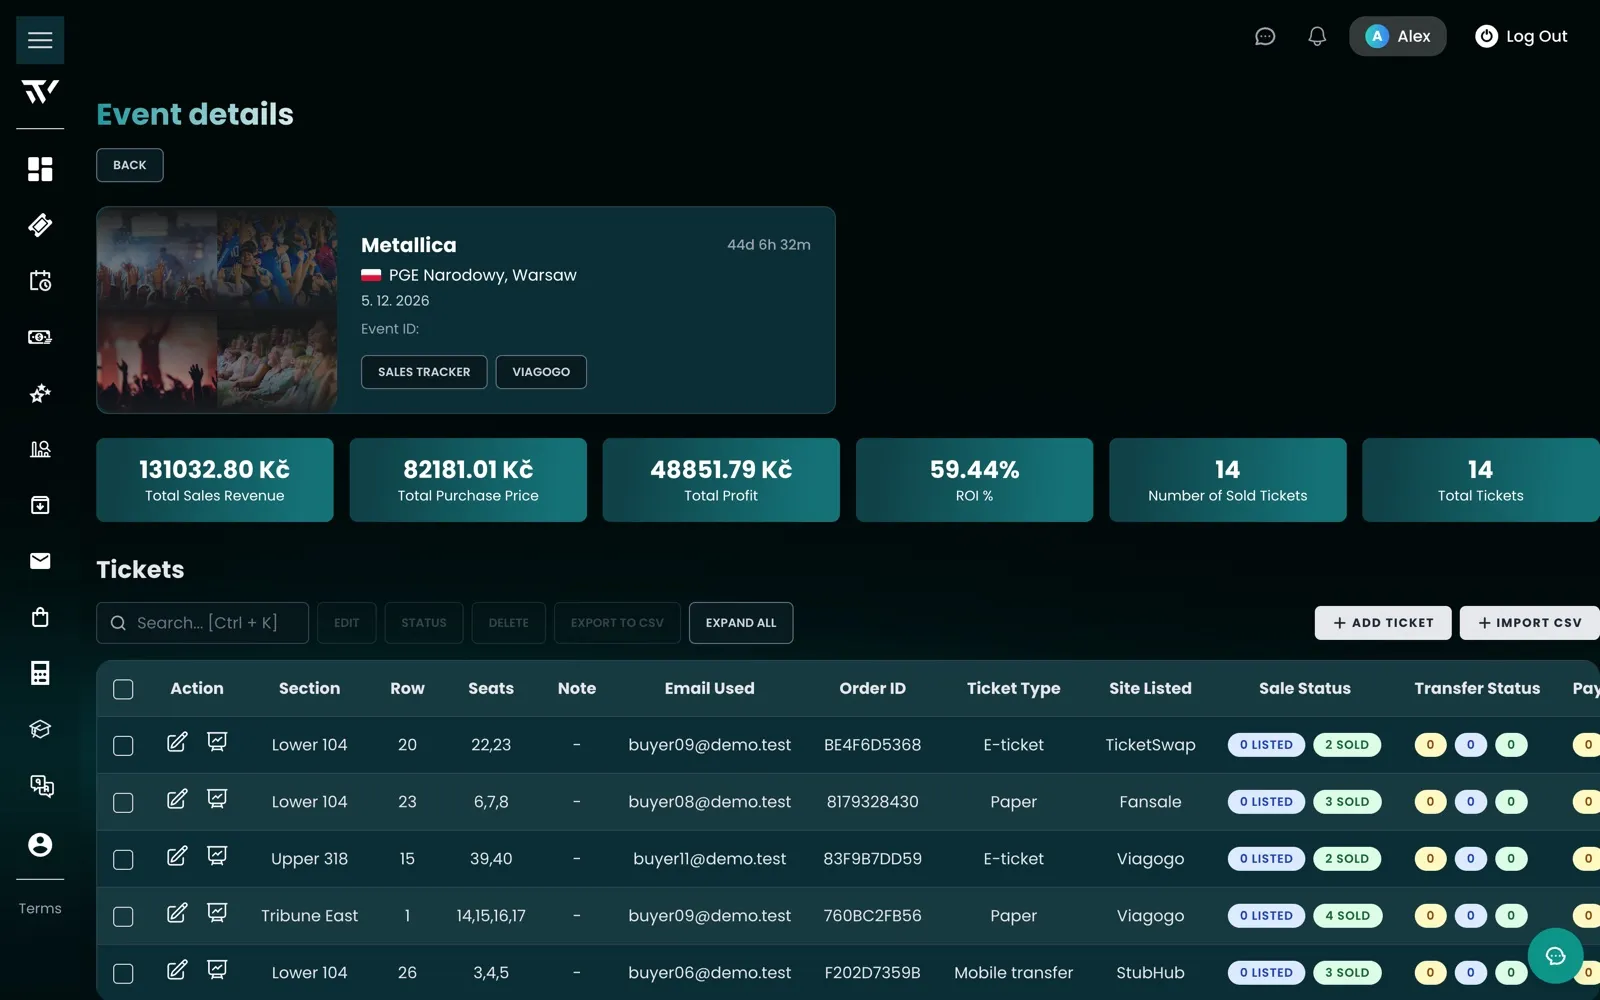Open the mail icon in the sidebar
1600x1000 pixels.
click(40, 561)
